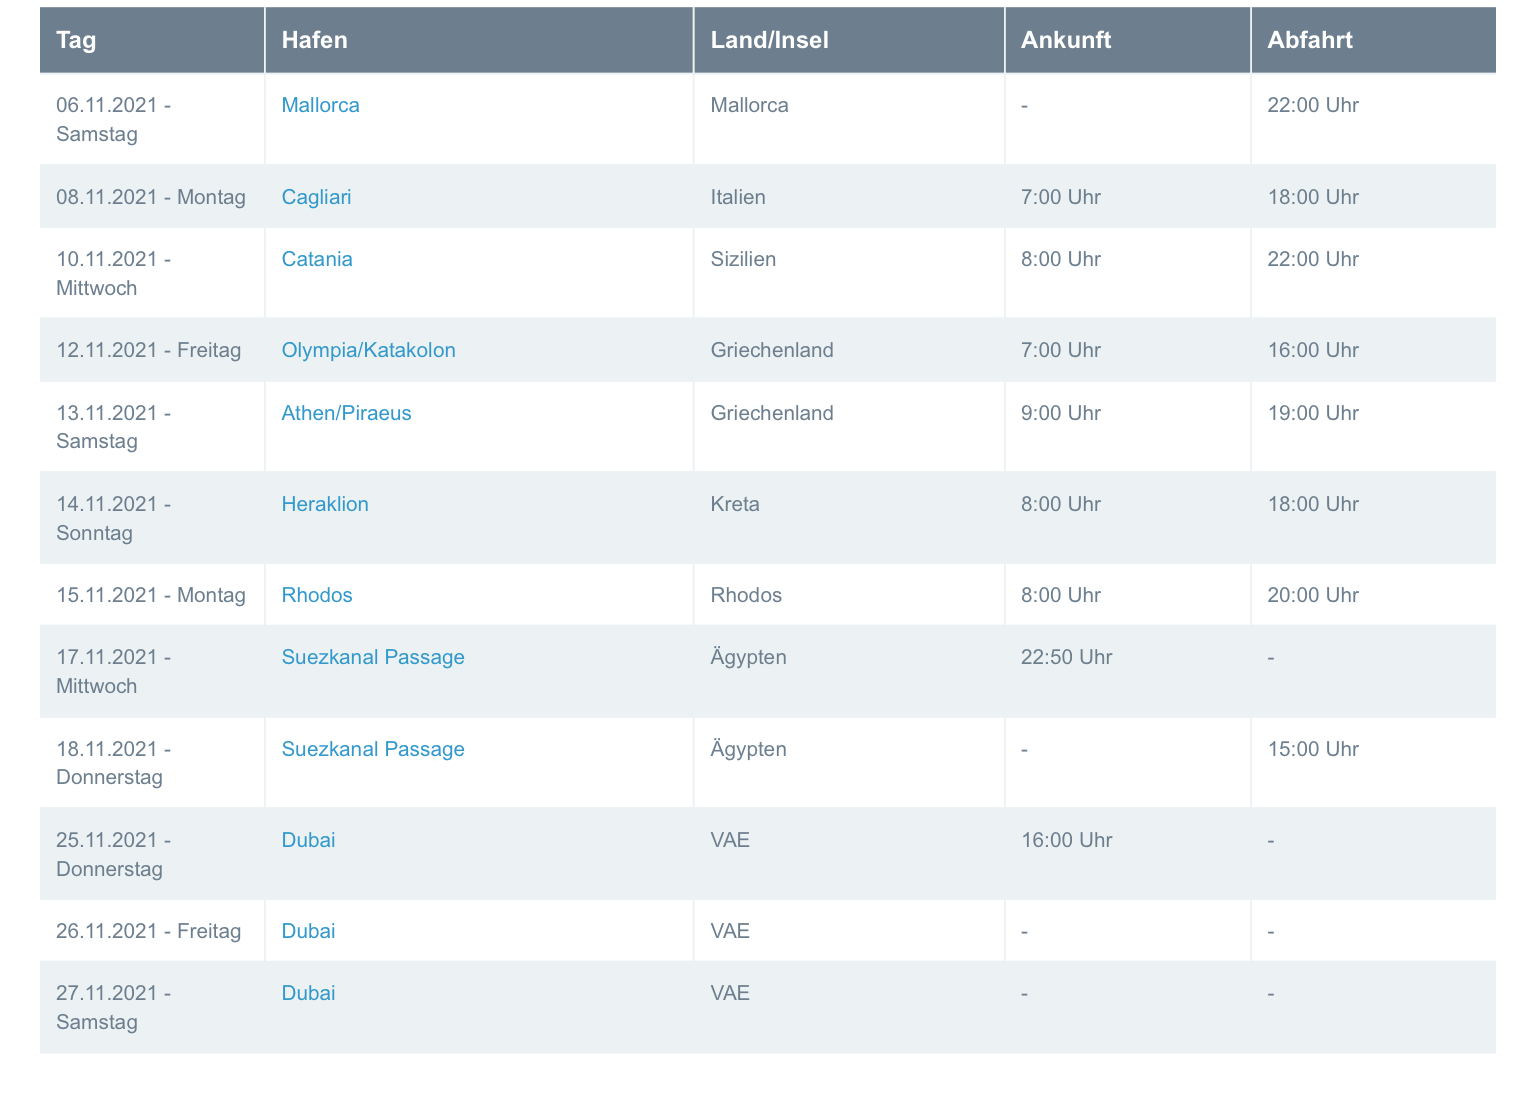Open the Rhodos port link

(x=317, y=595)
